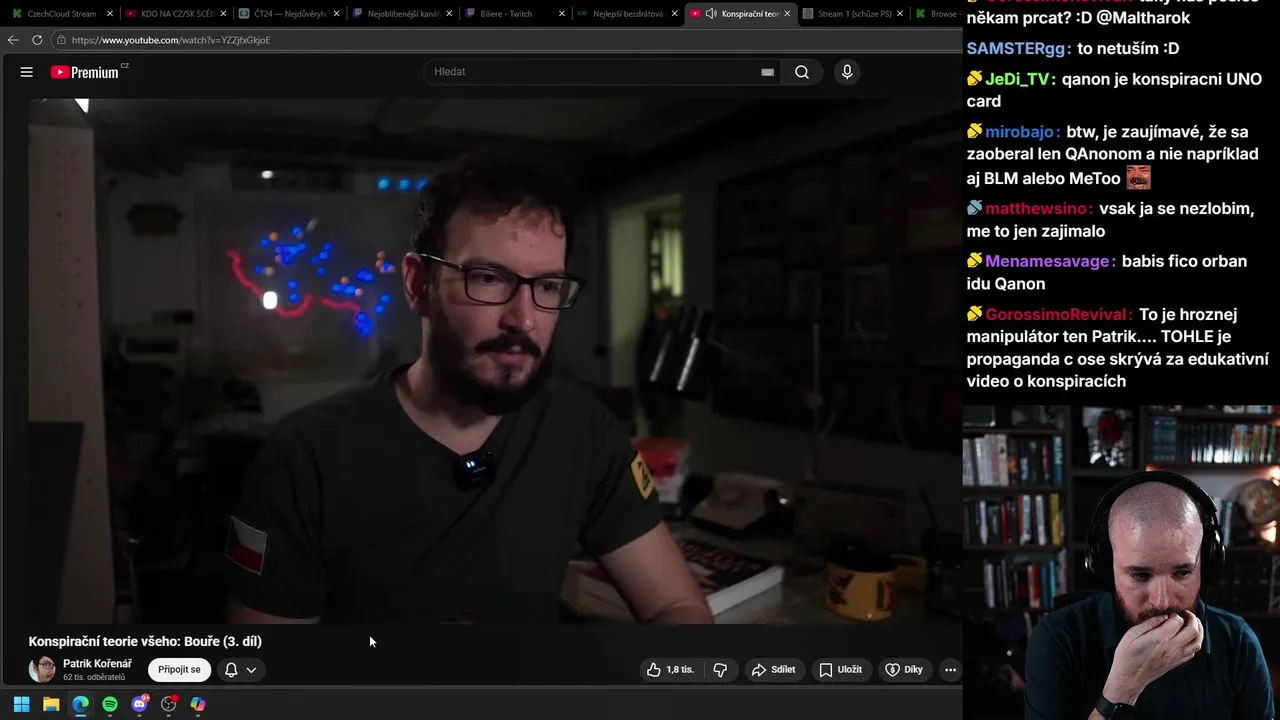Viewport: 1280px width, 720px height.
Task: Open the YouTube hamburger guide menu
Action: click(27, 72)
